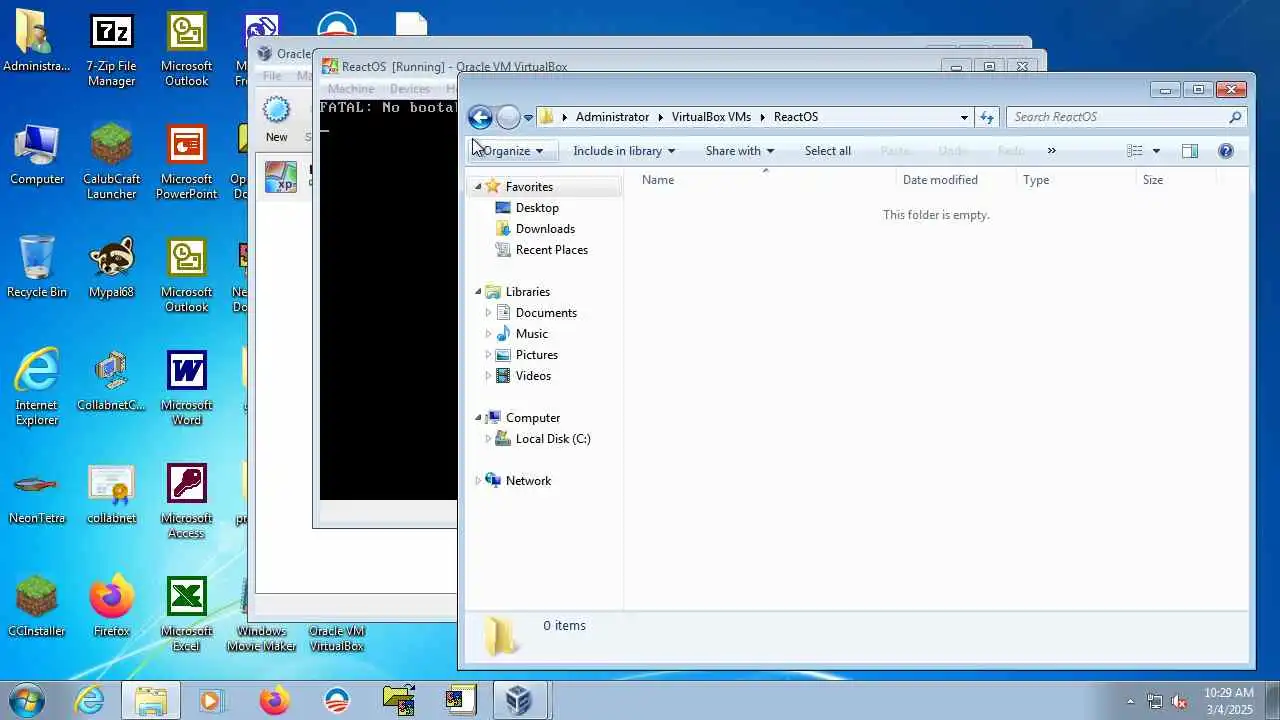Open the Firefox desktop icon

click(x=111, y=606)
